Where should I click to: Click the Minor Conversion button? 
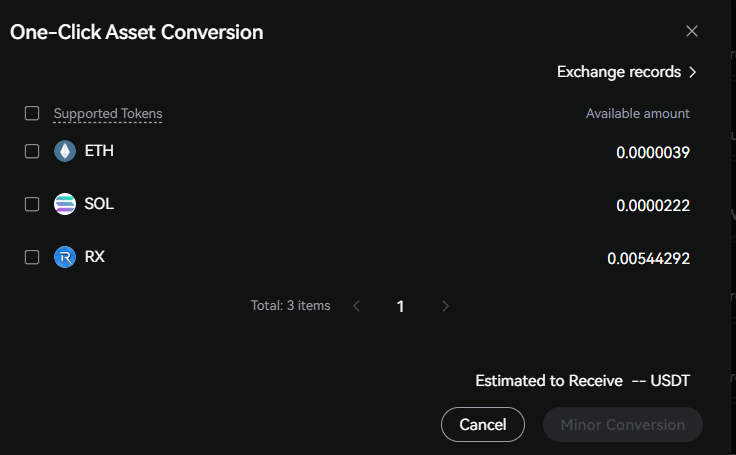(622, 425)
